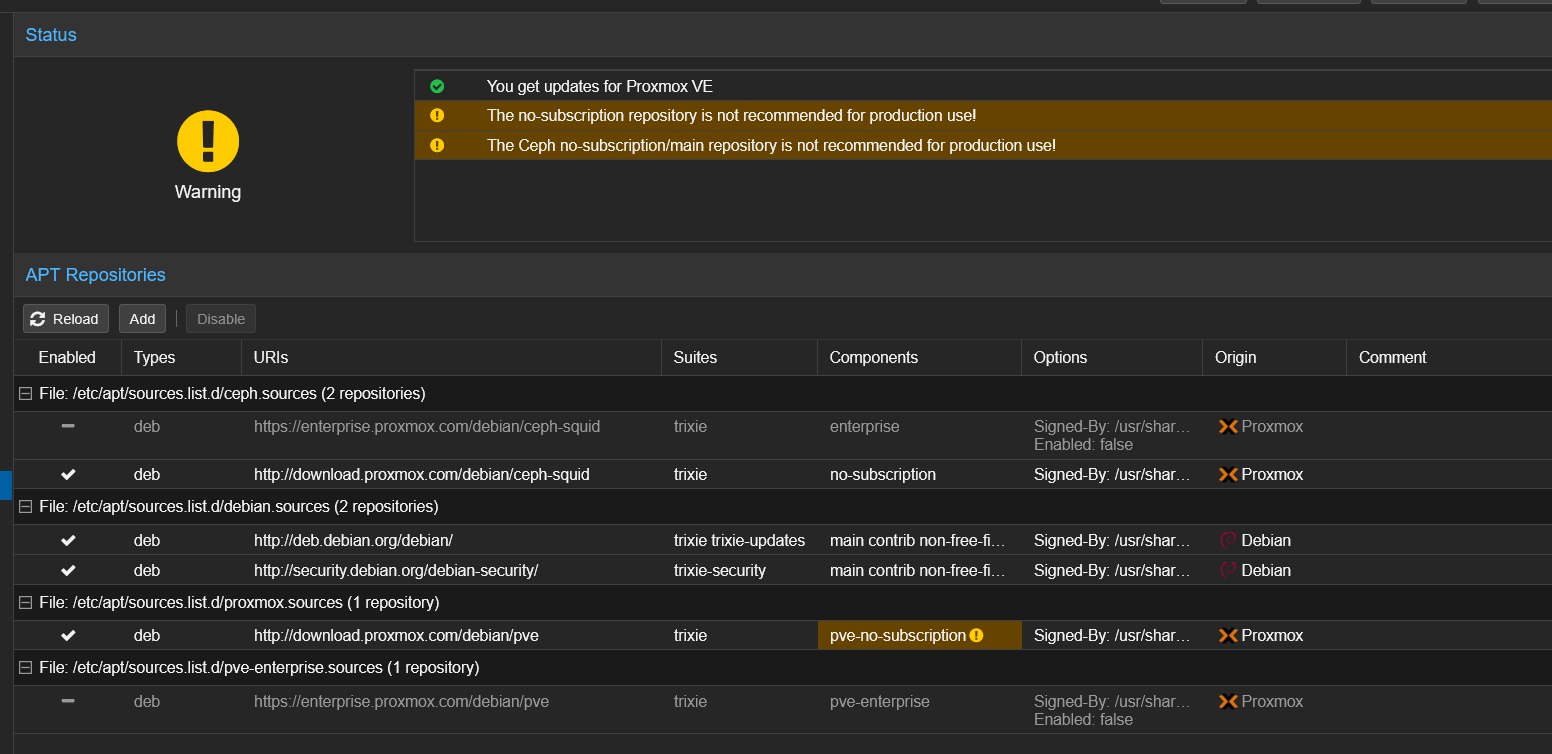The height and width of the screenshot is (754, 1552).
Task: Click the warning icon beside the Ceph no-subscription message
Action: click(437, 145)
